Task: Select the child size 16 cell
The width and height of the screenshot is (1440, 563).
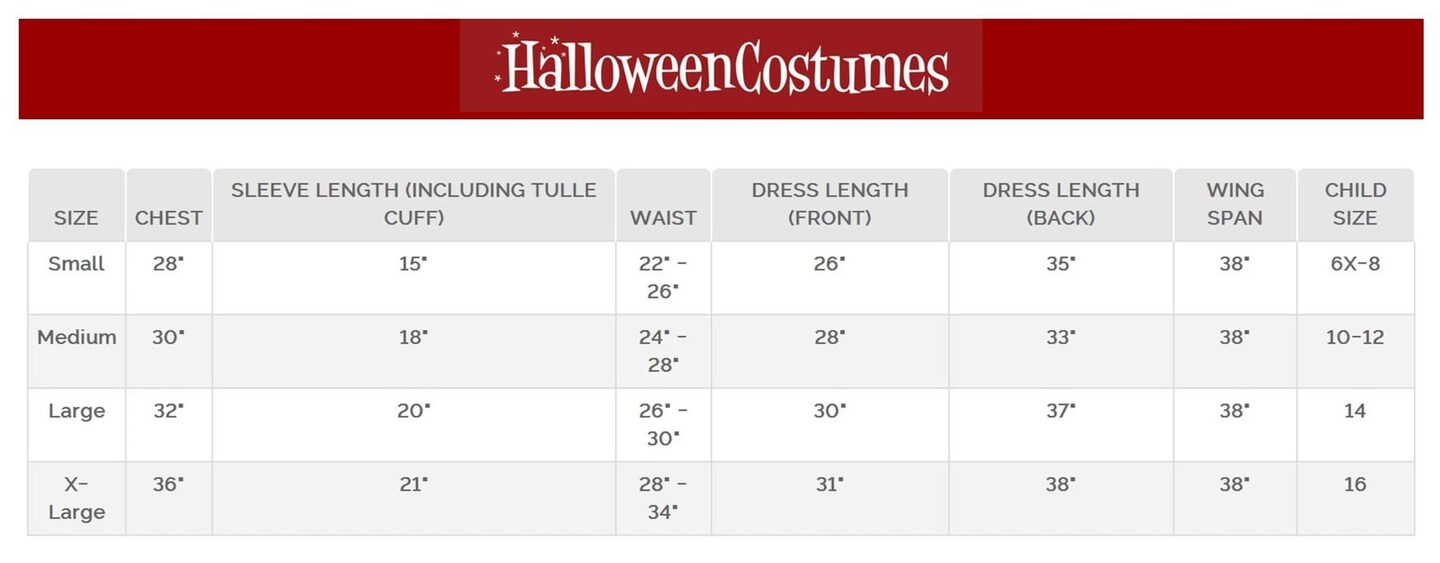Action: (x=1355, y=484)
